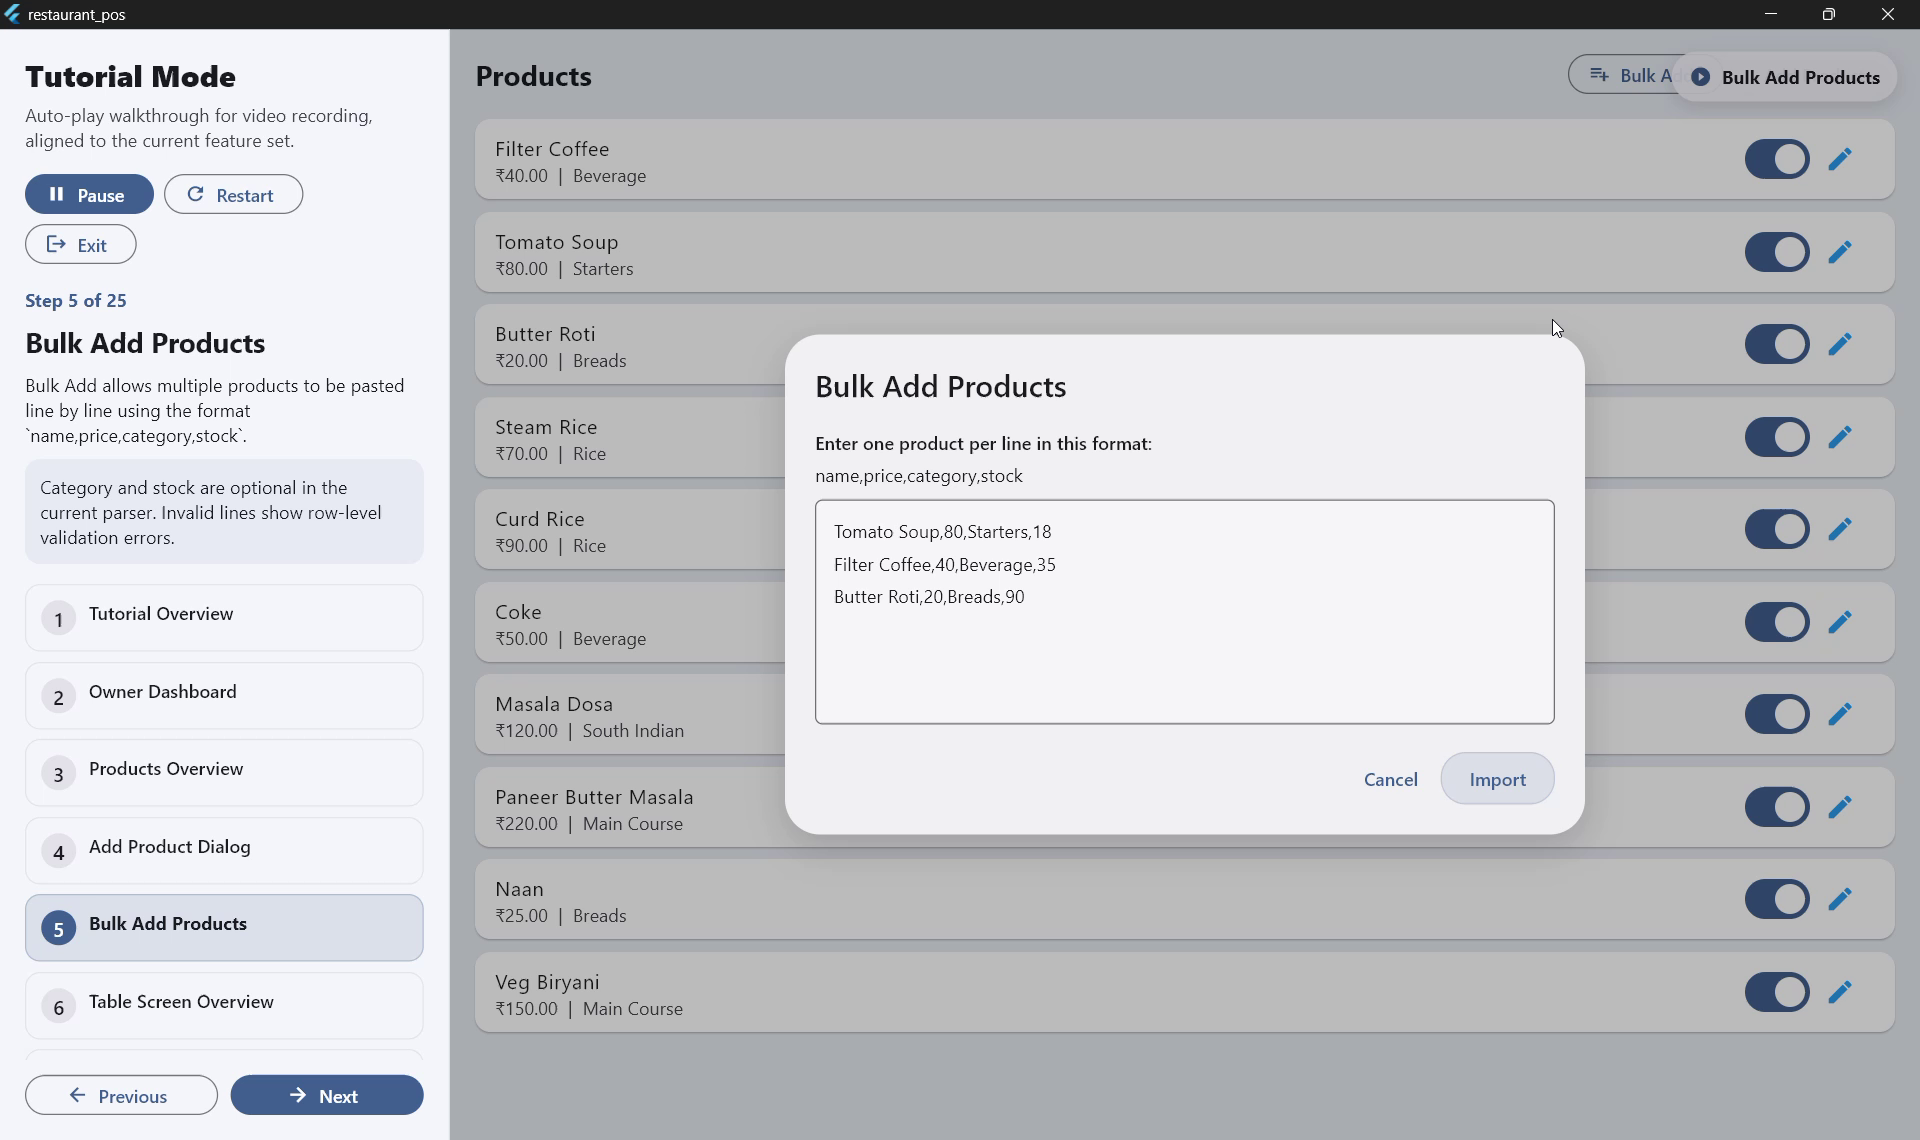
Task: Toggle Coke availability off
Action: [x=1777, y=621]
